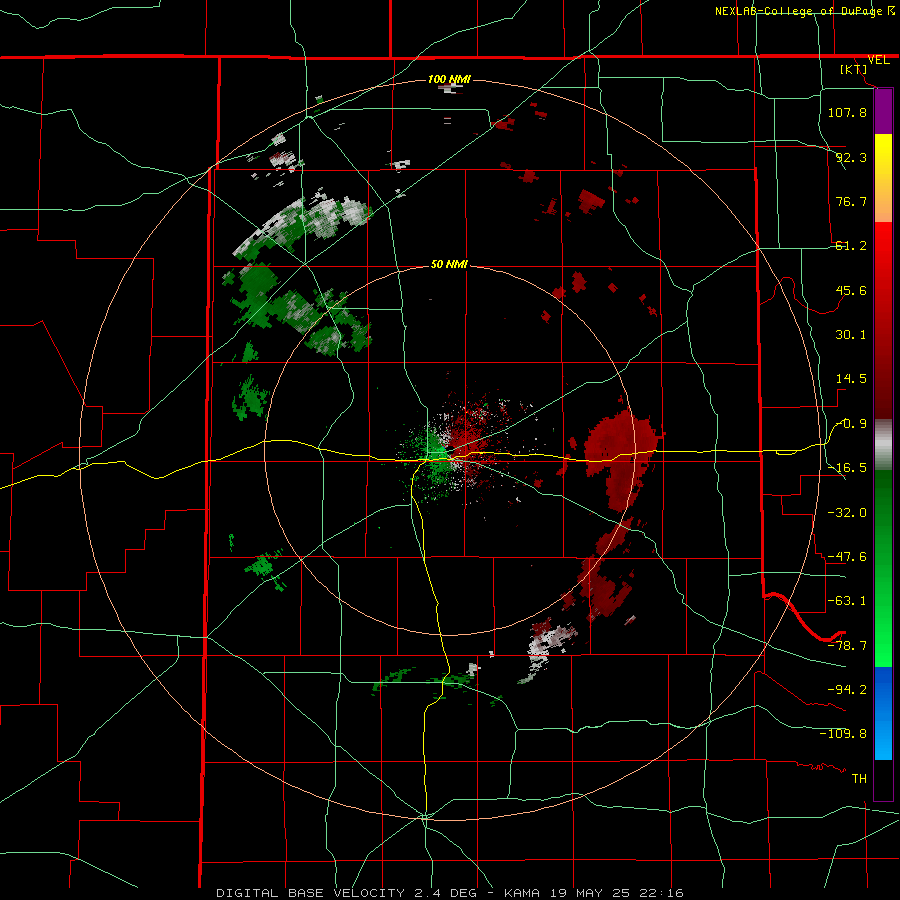Select the -63.1 scale value
This screenshot has width=900, height=900.
click(847, 601)
